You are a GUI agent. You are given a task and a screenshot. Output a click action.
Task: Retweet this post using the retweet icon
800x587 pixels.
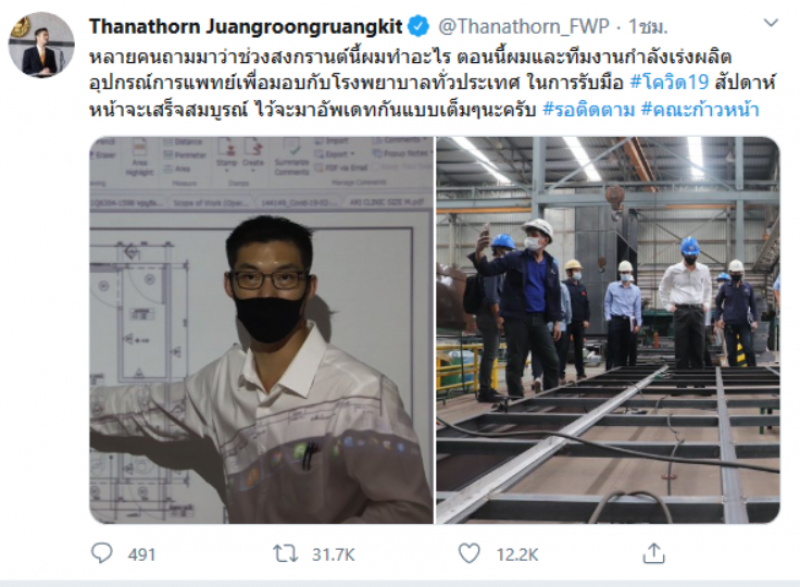(285, 553)
